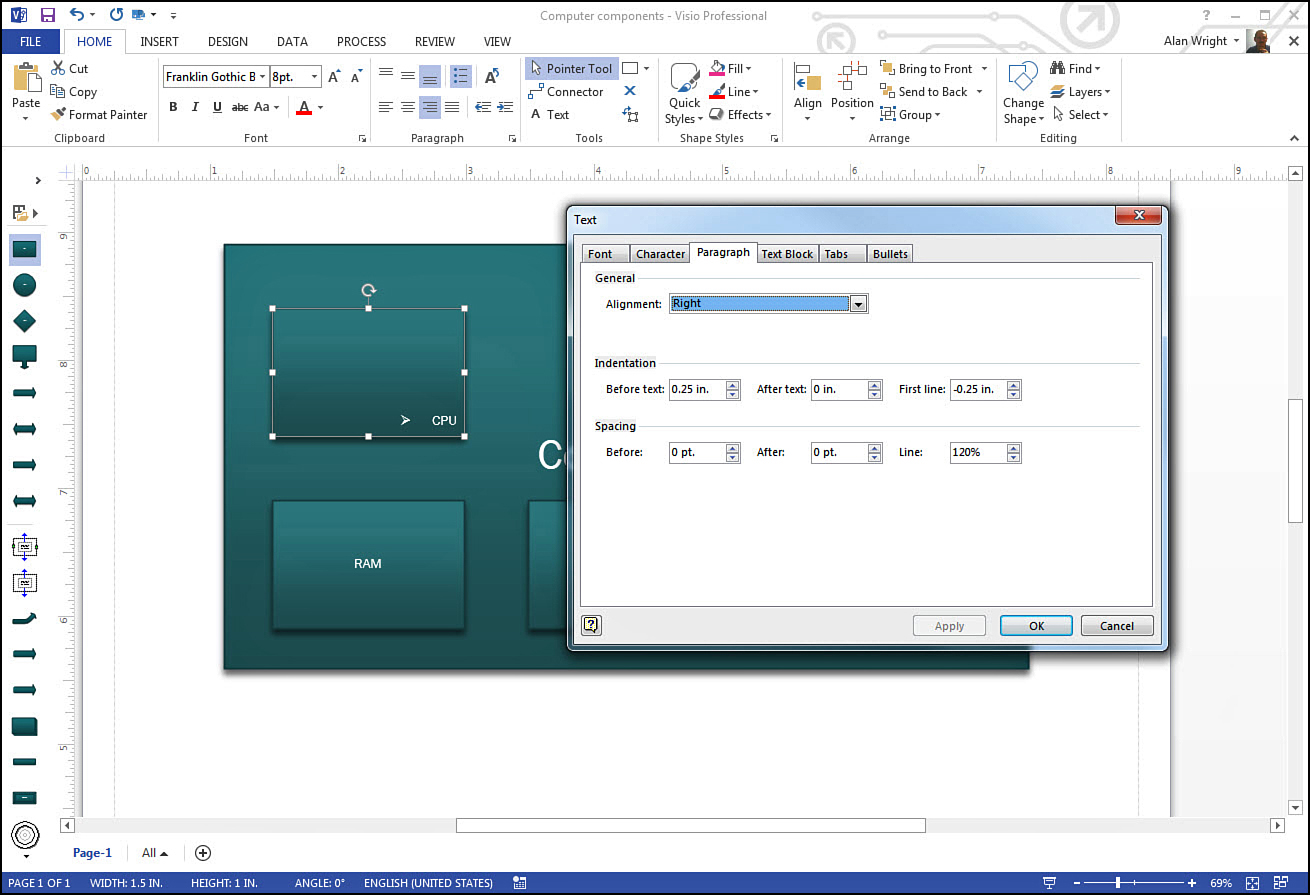Image resolution: width=1310 pixels, height=895 pixels.
Task: Open the Fill color dropdown
Action: click(731, 68)
